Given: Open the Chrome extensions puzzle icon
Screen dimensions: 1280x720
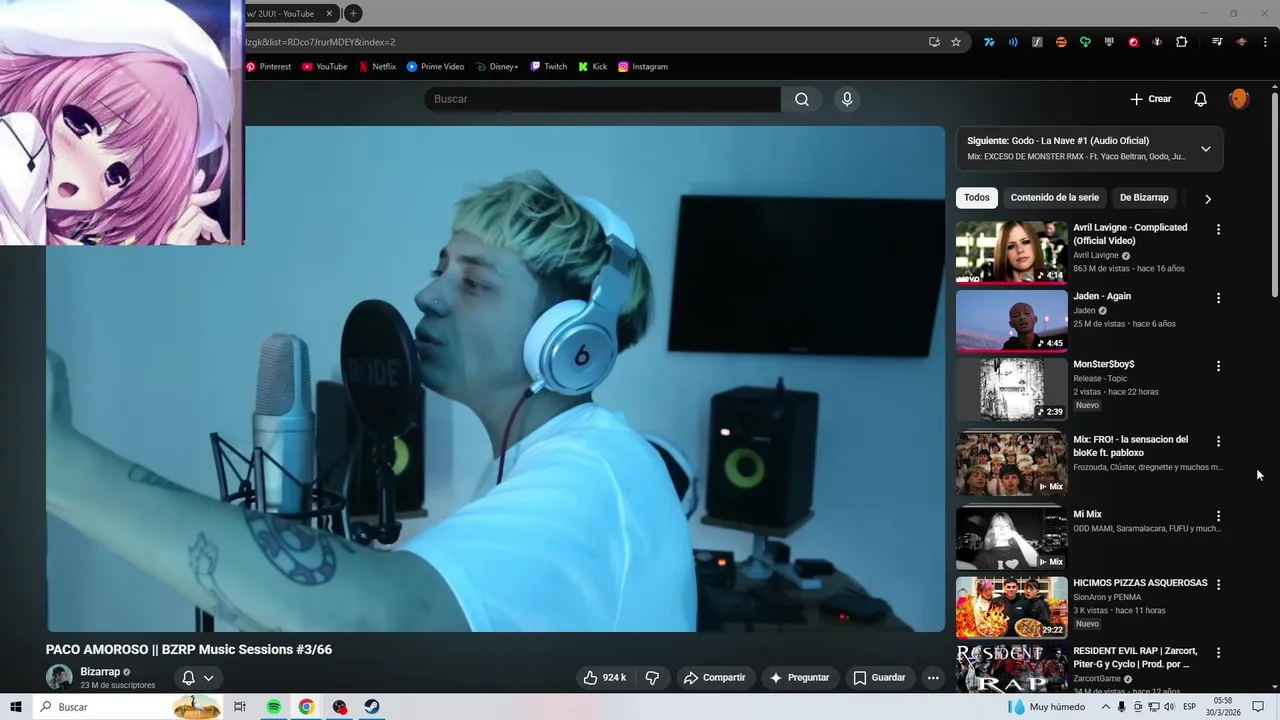Looking at the screenshot, I should click(1181, 42).
